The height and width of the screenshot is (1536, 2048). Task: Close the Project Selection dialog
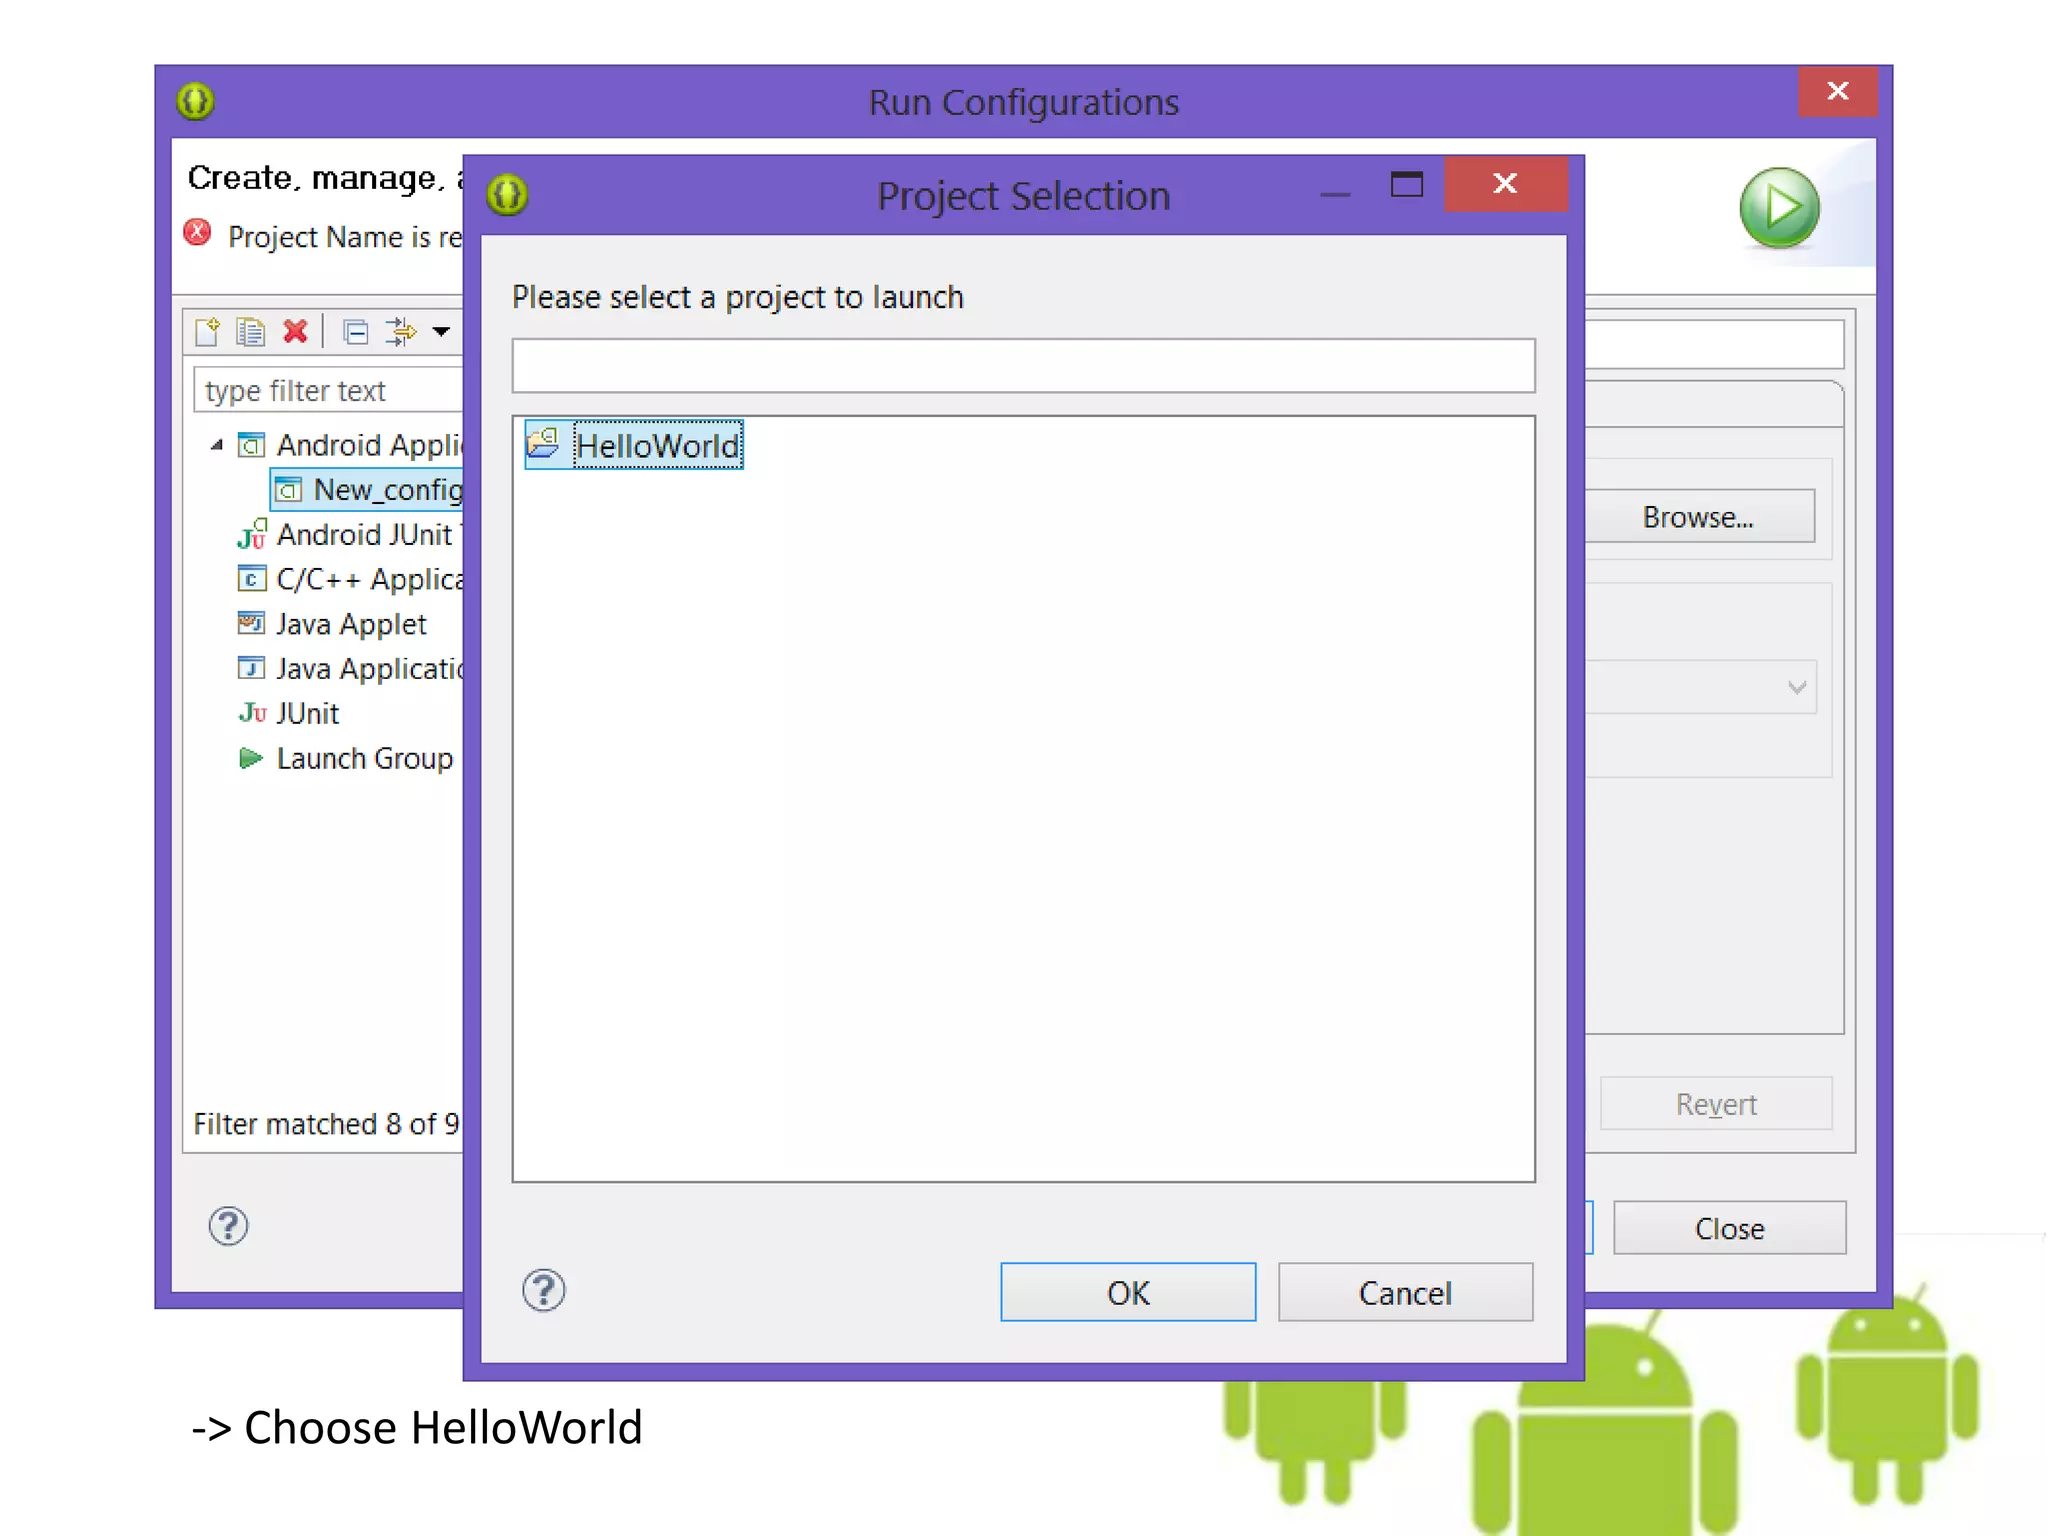(x=1505, y=183)
